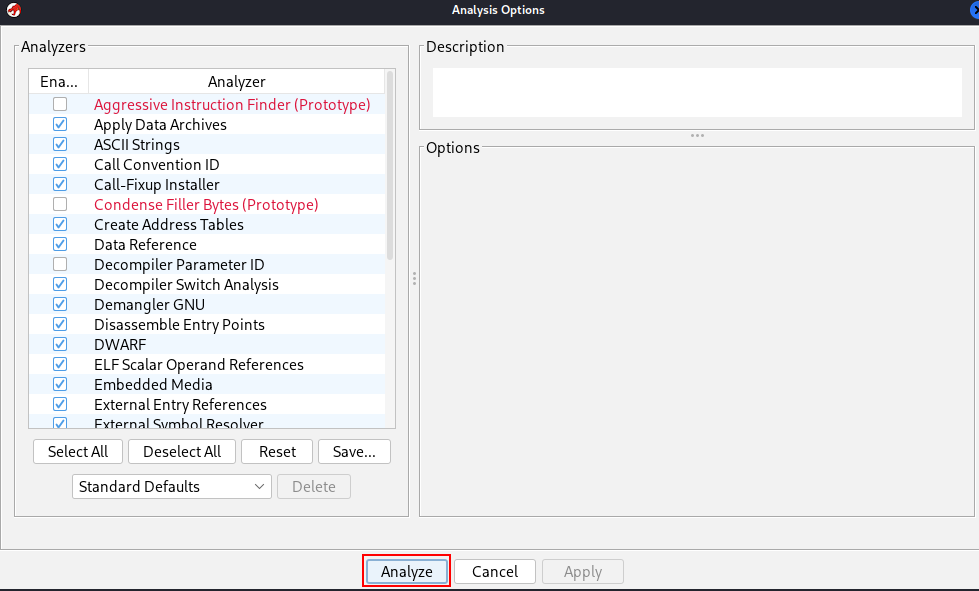
Task: Click the Deselect All button
Action: click(182, 451)
